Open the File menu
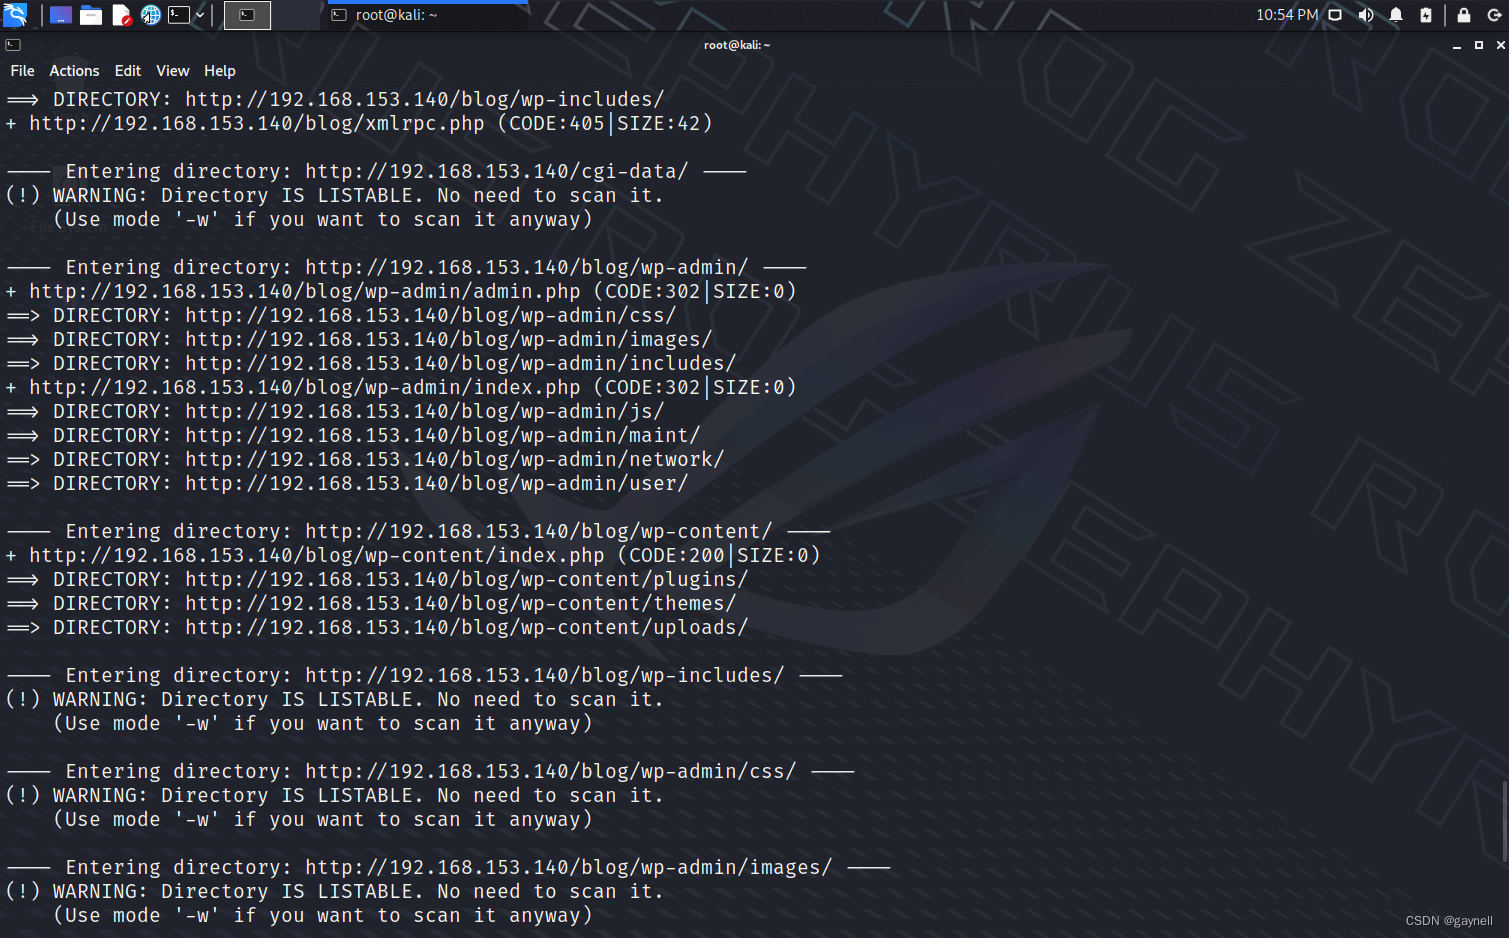The image size is (1509, 938). click(x=22, y=71)
